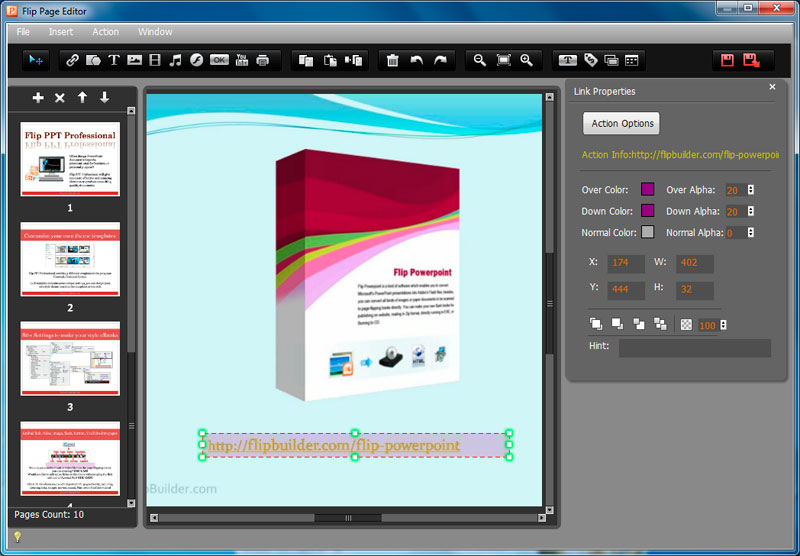Click the canvas horizontal scrollbar thumb
Viewport: 800px width, 556px height.
pos(348,518)
